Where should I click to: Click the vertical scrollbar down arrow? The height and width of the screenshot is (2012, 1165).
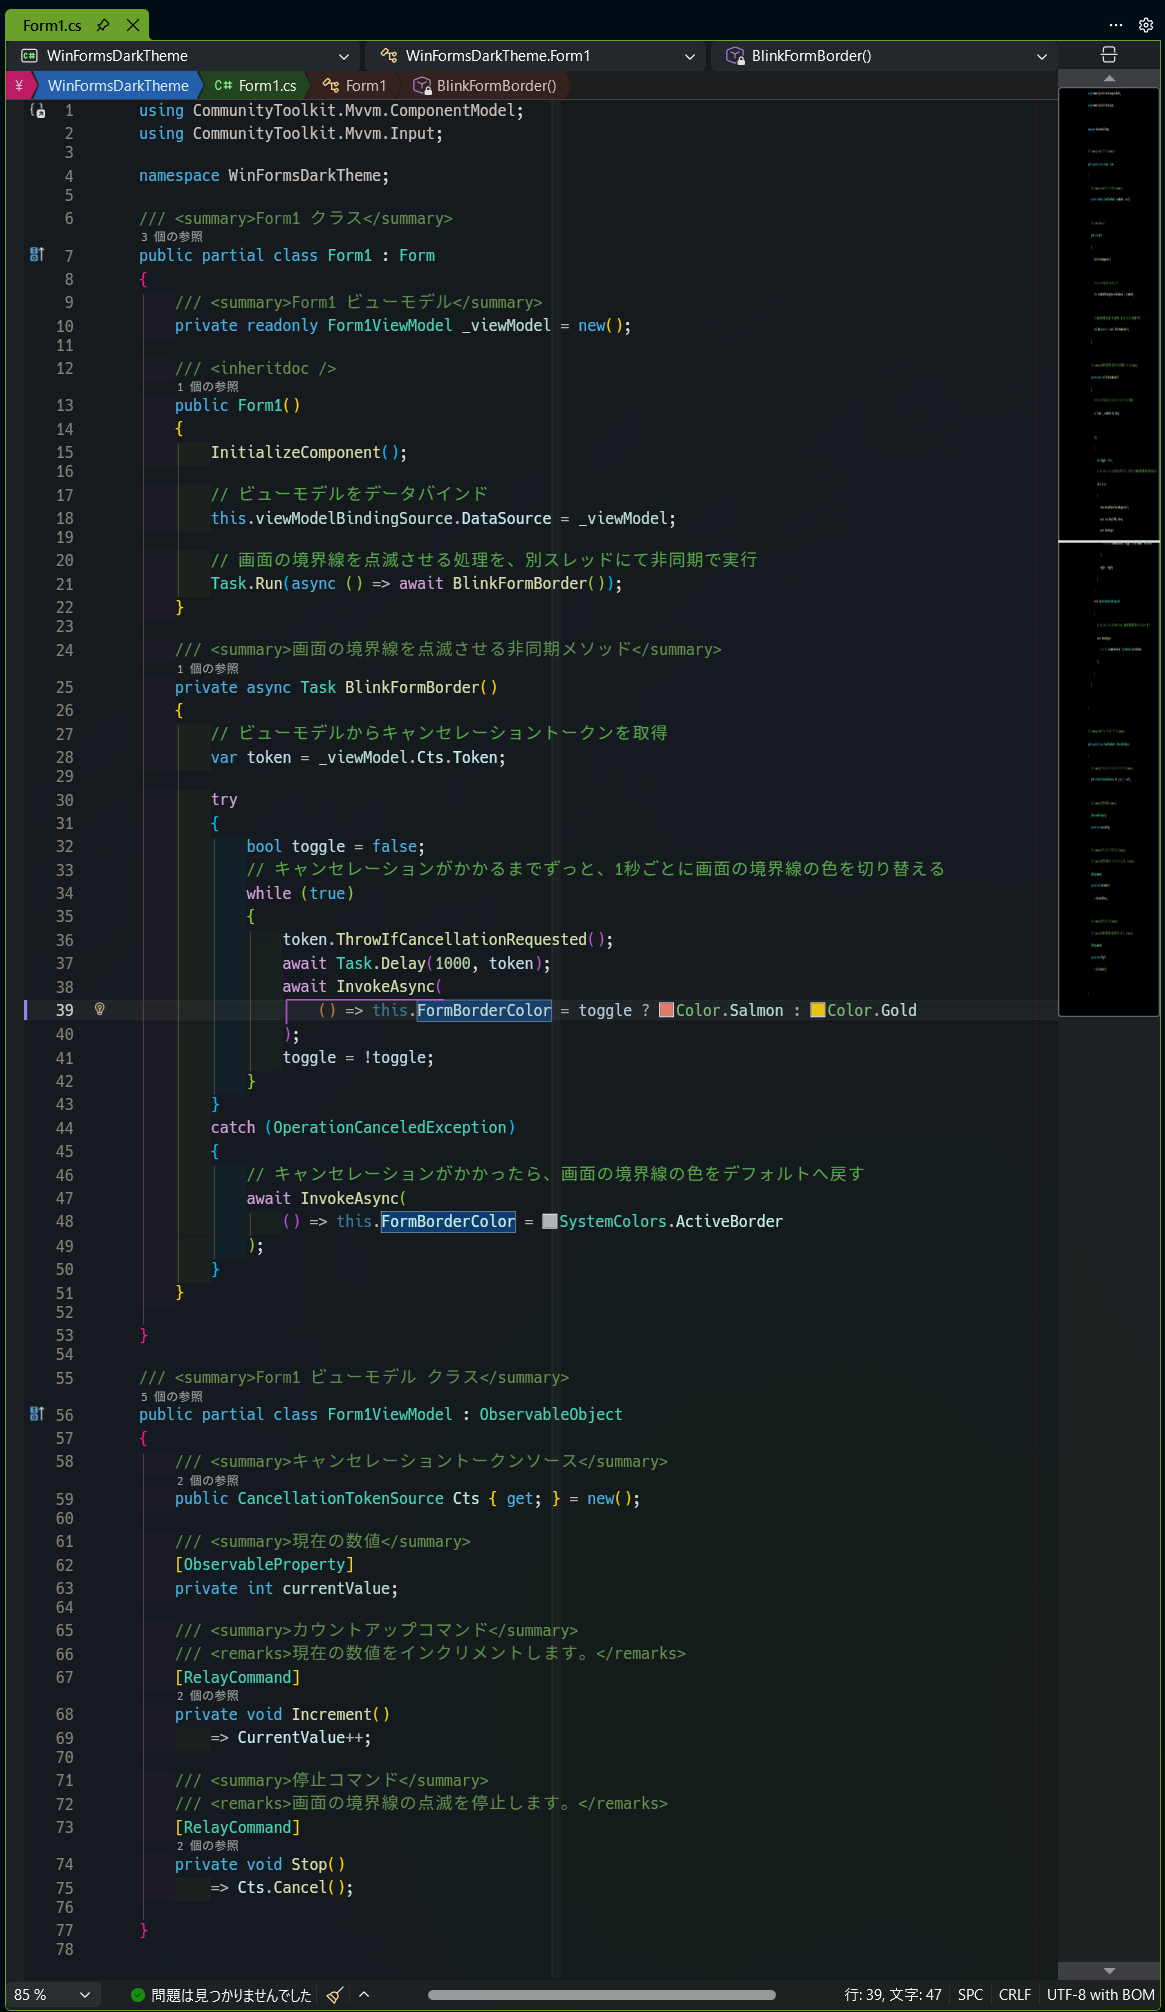[1109, 1971]
